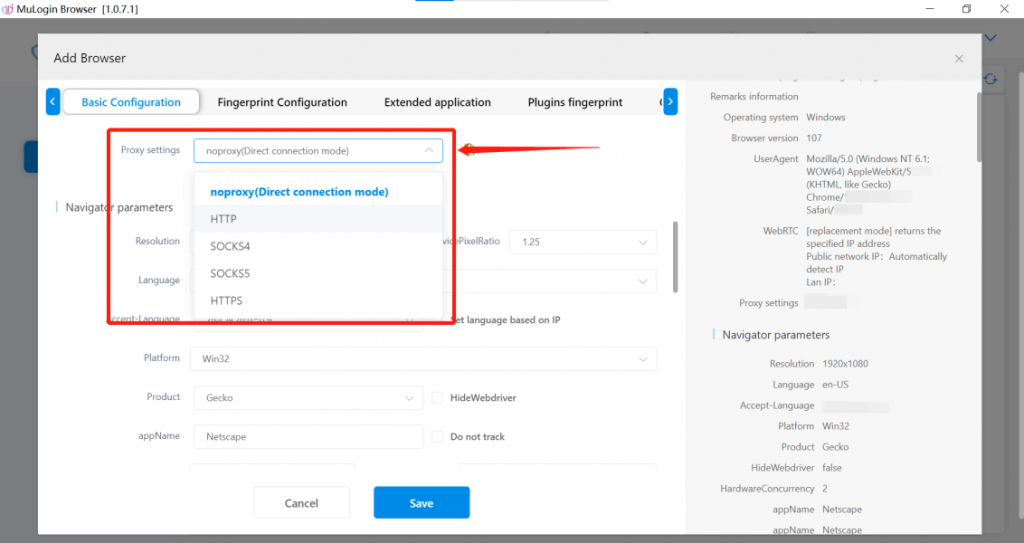The image size is (1024, 543).
Task: Click the refresh icon behind the dialog
Action: 990,79
